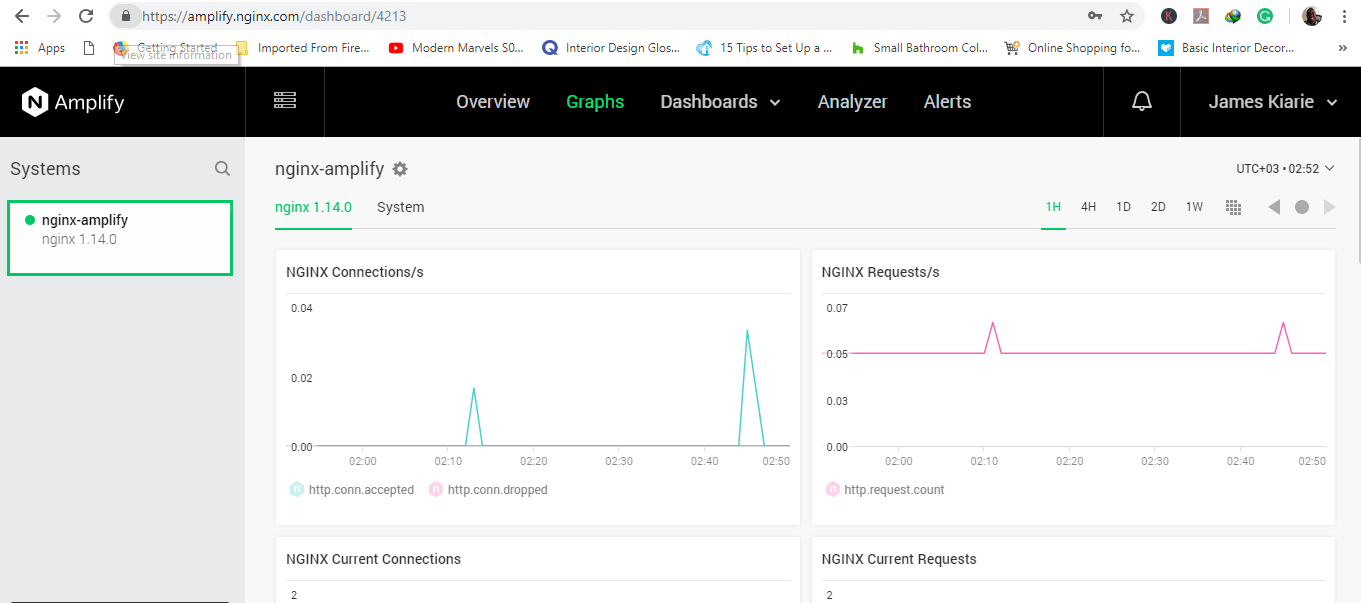
Task: Select the 1W time range
Action: (x=1194, y=207)
